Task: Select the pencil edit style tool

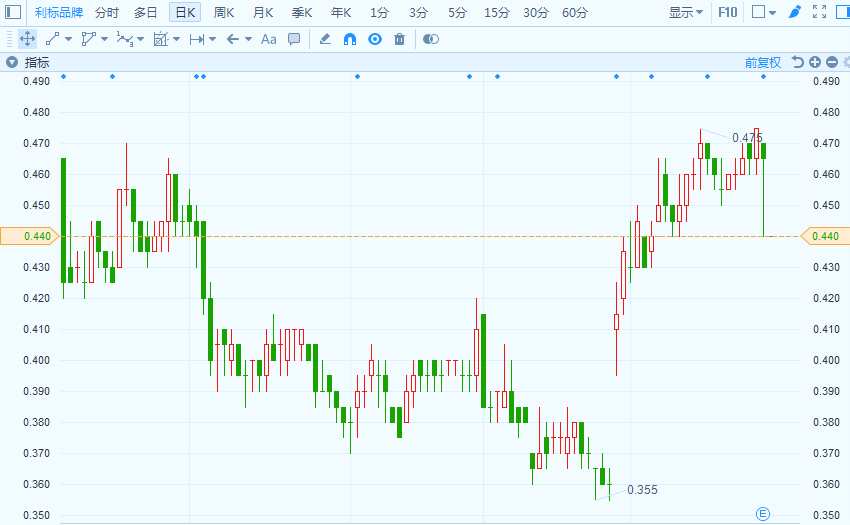Action: (x=325, y=39)
